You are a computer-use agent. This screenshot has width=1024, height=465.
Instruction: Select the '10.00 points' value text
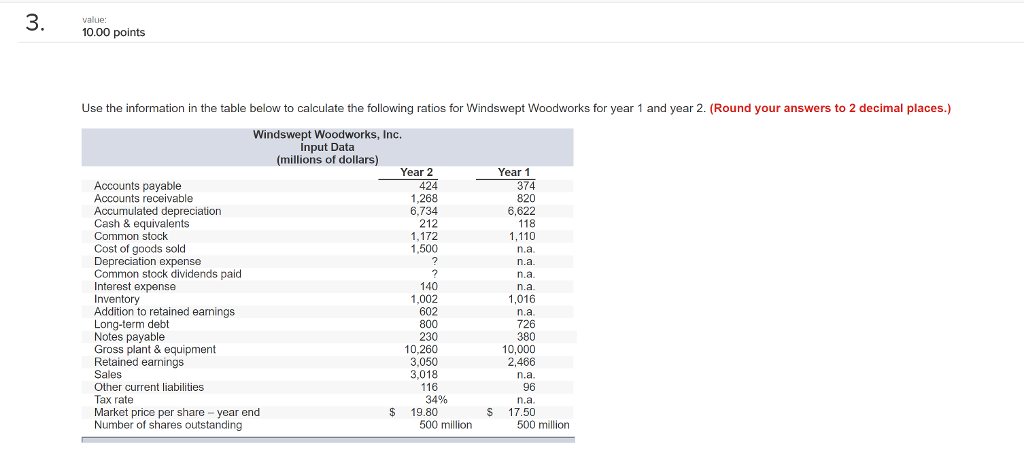(x=114, y=32)
